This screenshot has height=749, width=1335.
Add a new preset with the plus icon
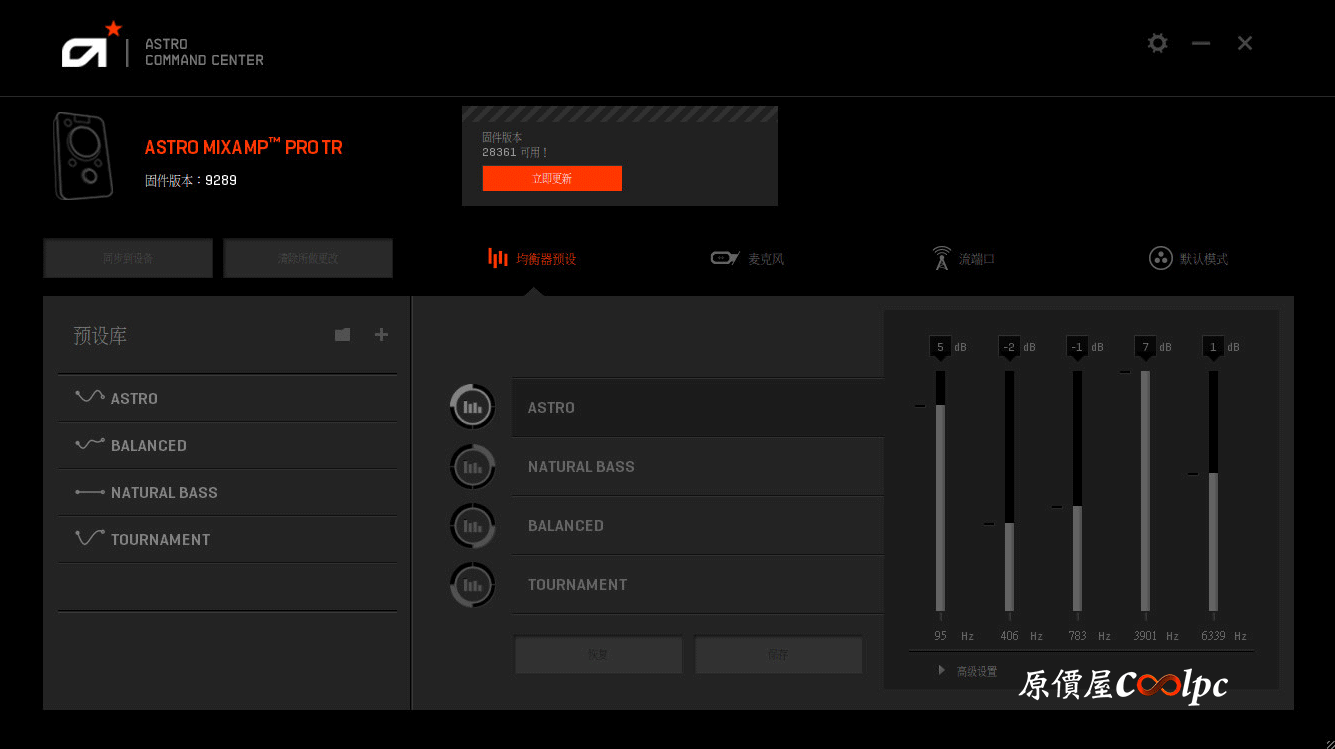point(381,335)
